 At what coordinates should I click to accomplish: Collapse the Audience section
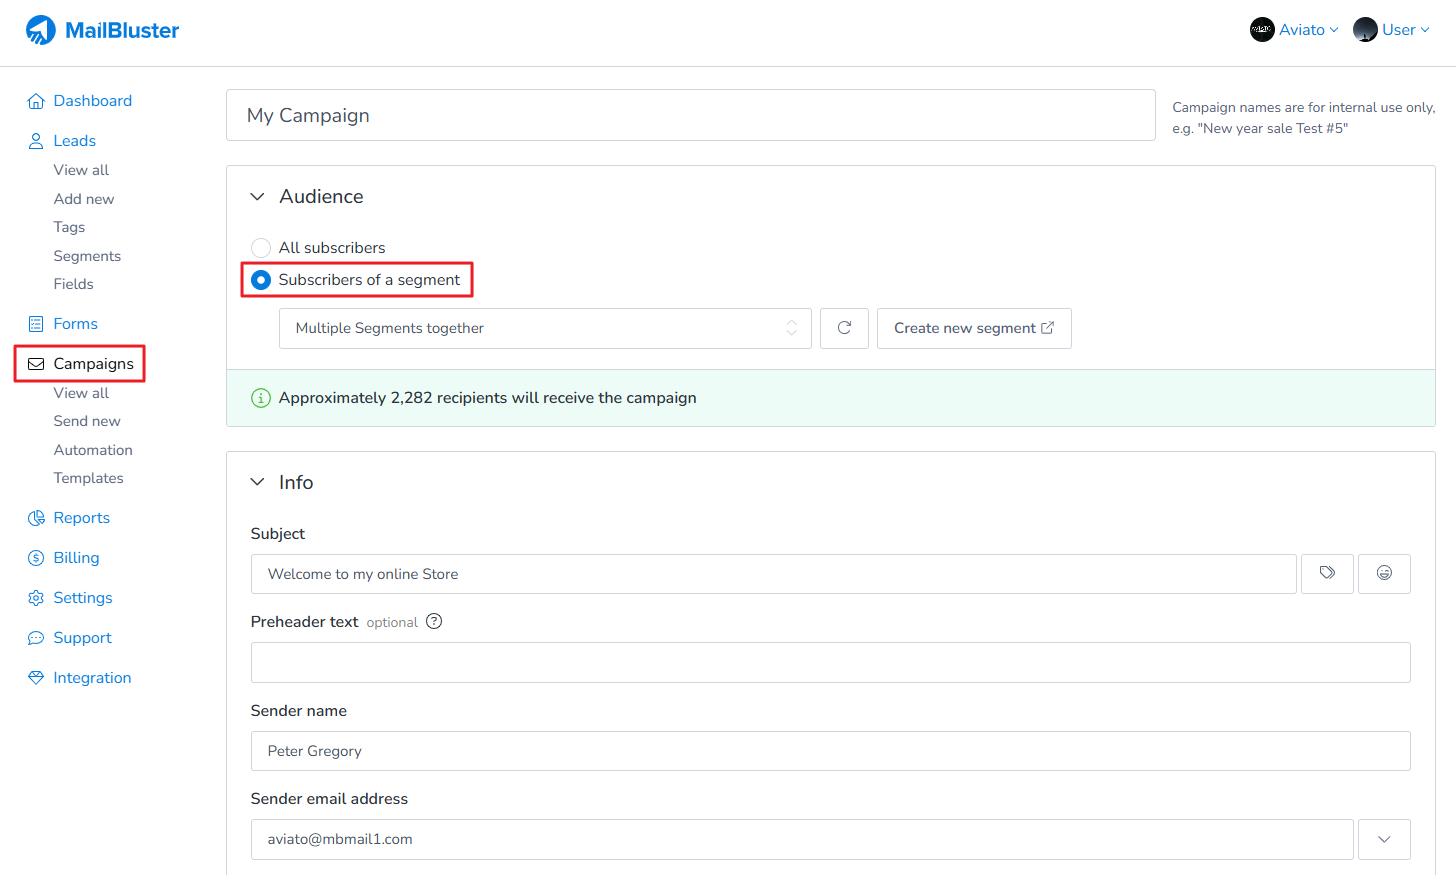(258, 197)
